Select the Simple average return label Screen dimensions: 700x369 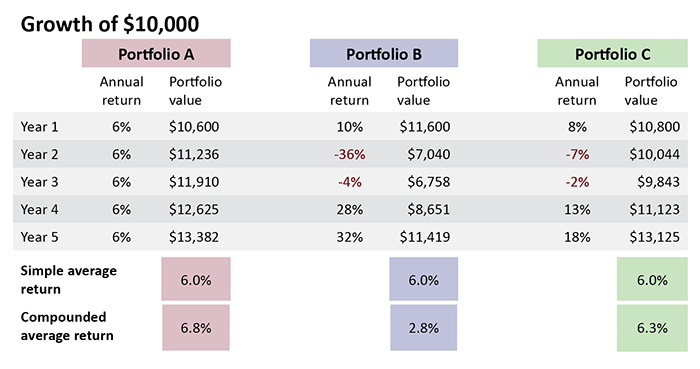69,280
